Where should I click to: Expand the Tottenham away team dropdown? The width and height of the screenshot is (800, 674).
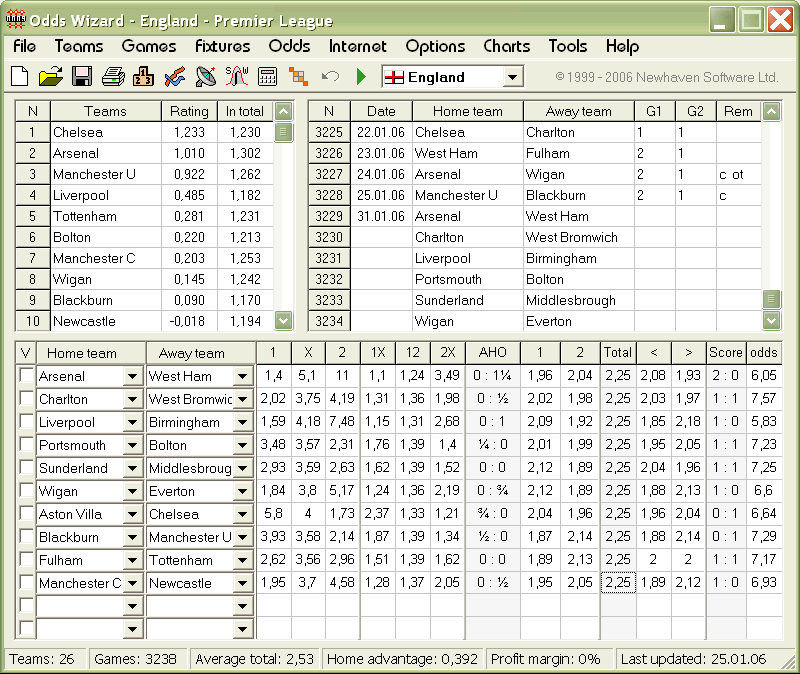(242, 560)
